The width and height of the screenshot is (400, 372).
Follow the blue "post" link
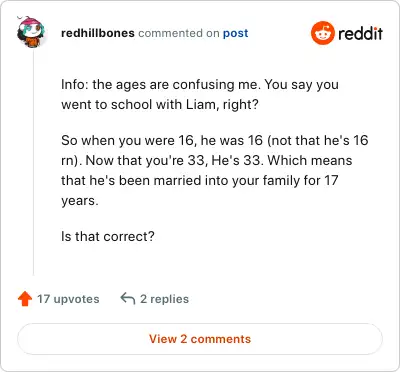(x=236, y=33)
